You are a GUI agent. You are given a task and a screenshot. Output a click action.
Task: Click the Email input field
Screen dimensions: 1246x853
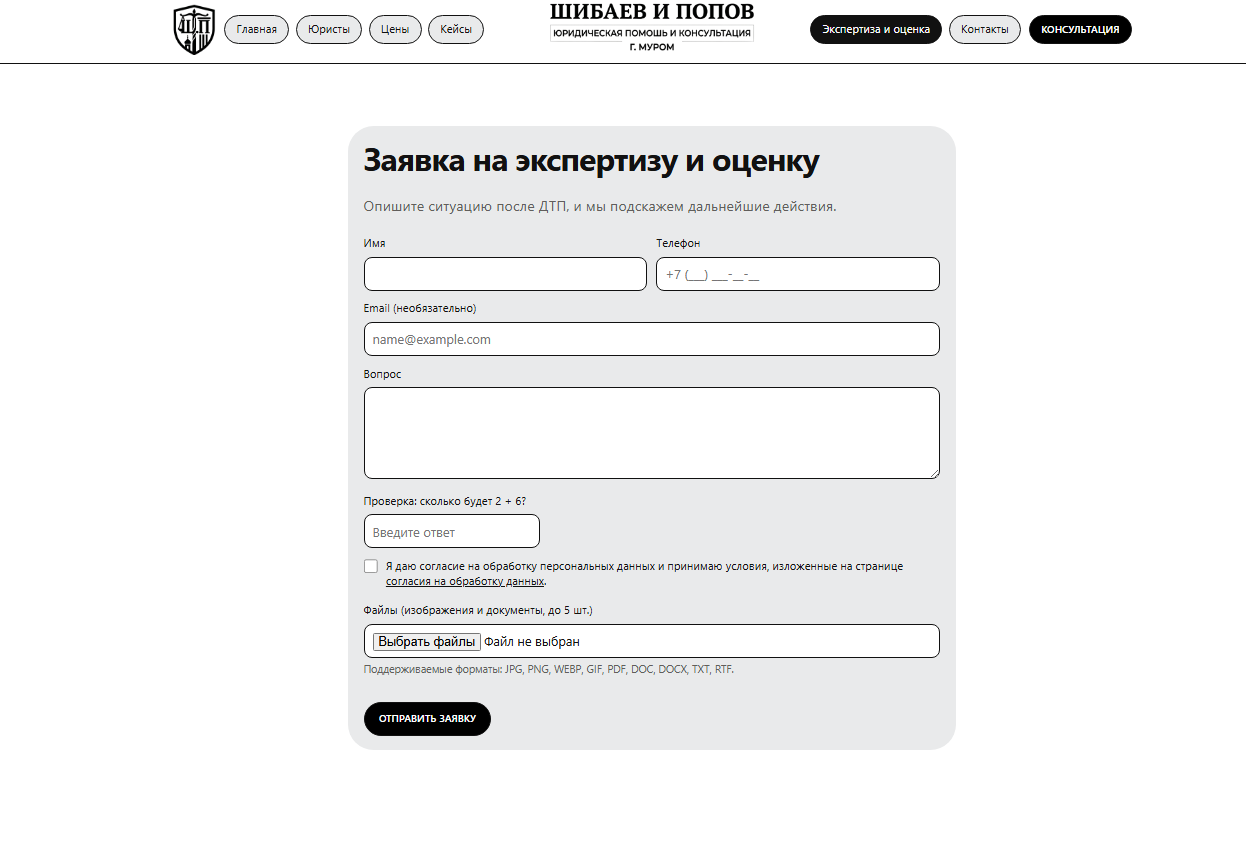click(x=652, y=339)
